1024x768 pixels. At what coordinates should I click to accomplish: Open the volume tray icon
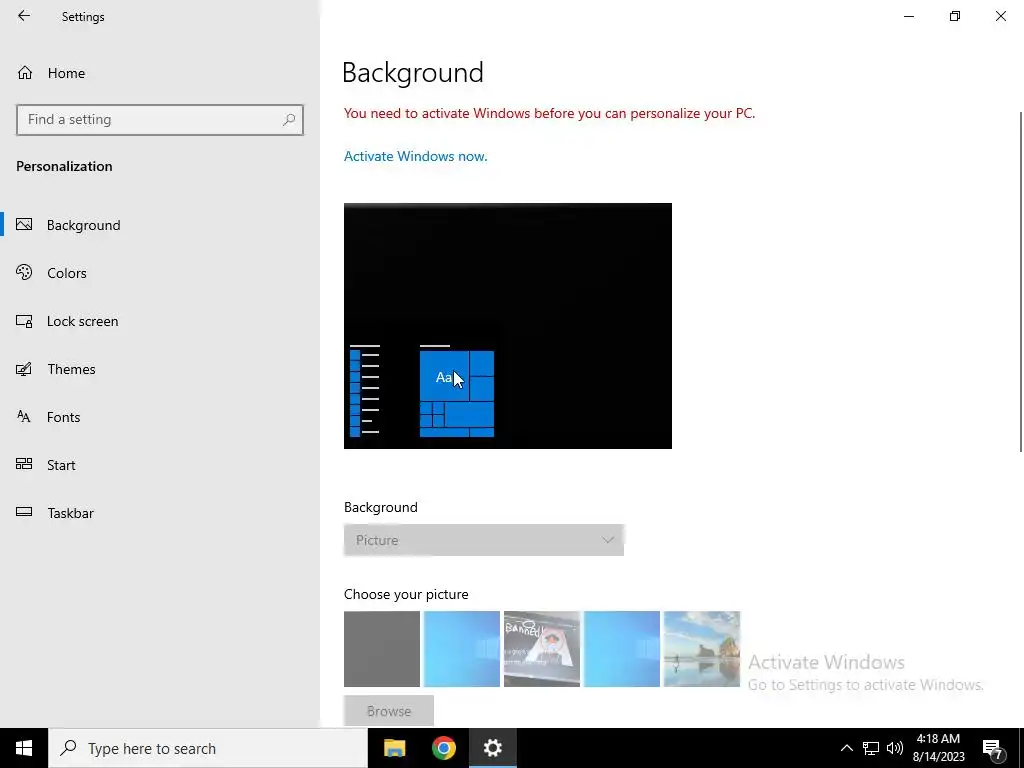[x=895, y=748]
